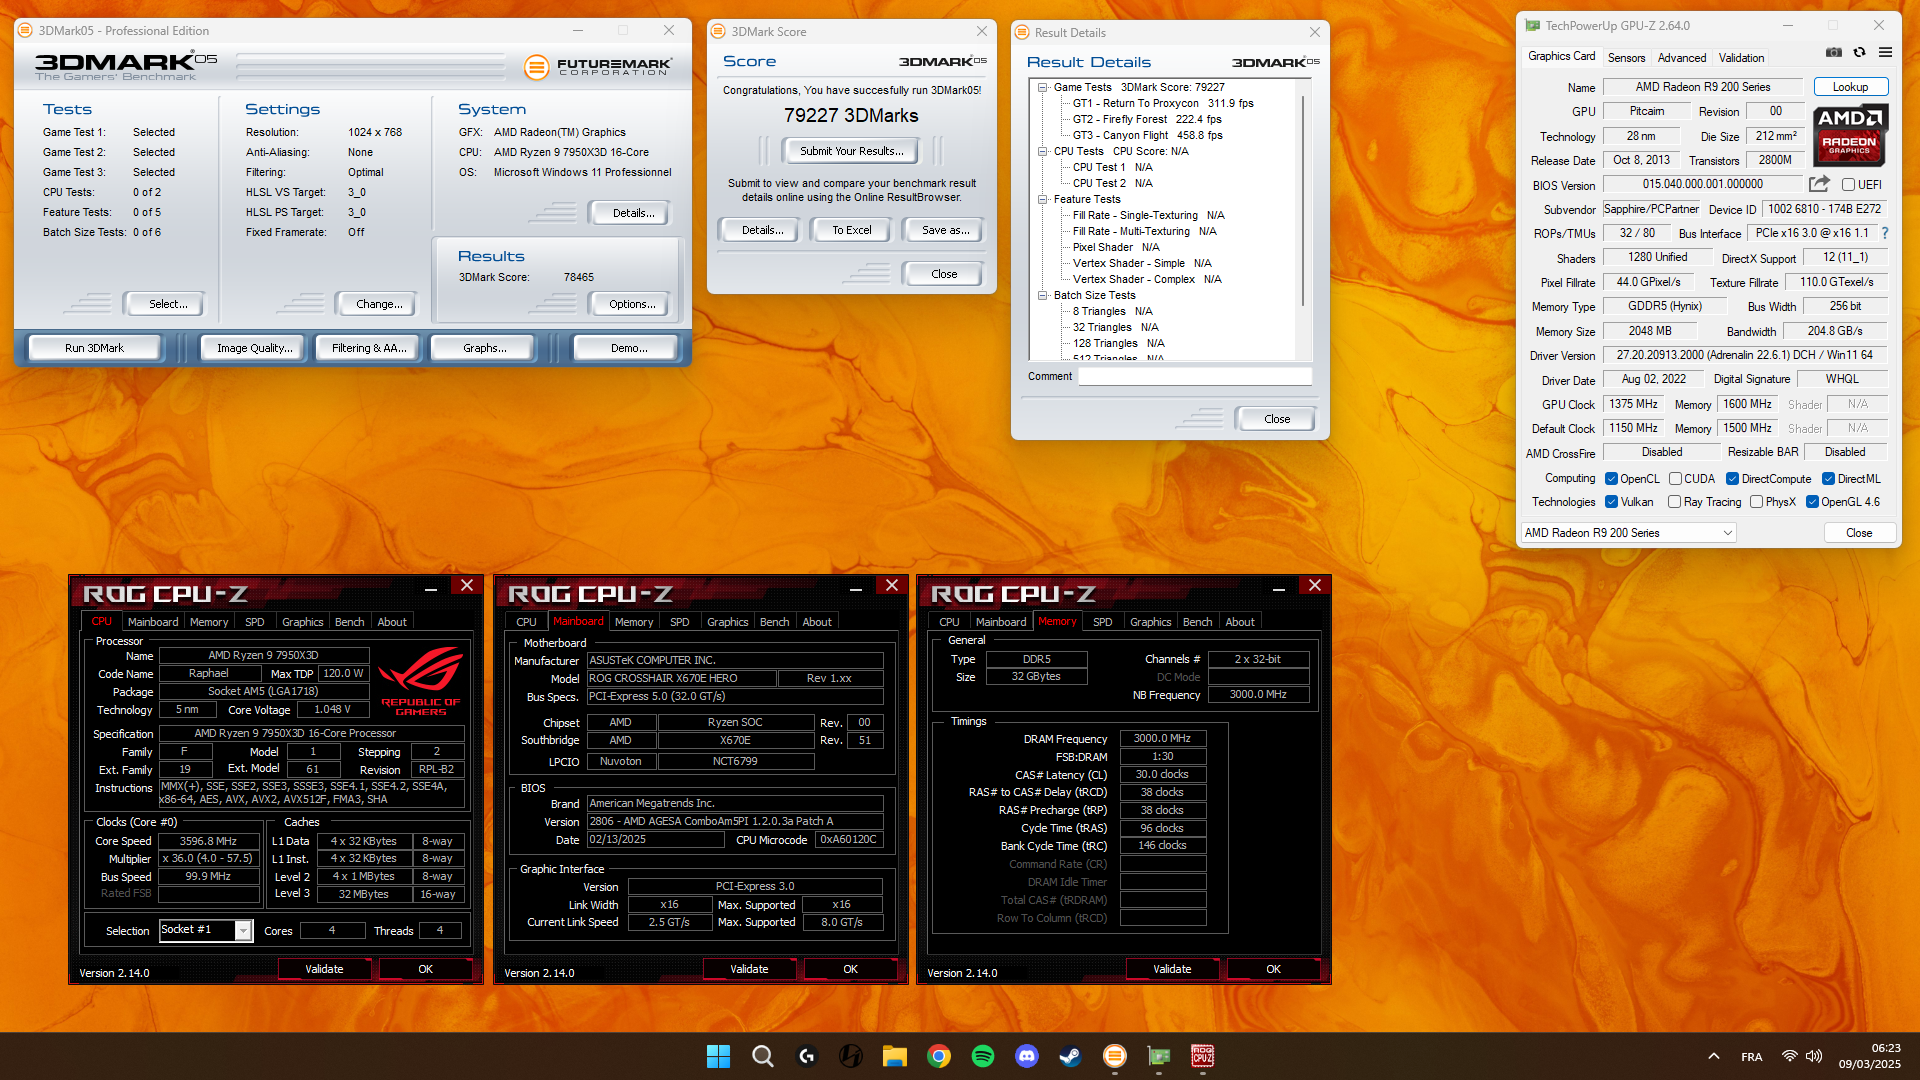This screenshot has width=1920, height=1080.
Task: Launch Google Chrome from the taskbar
Action: pyautogui.click(x=939, y=1056)
